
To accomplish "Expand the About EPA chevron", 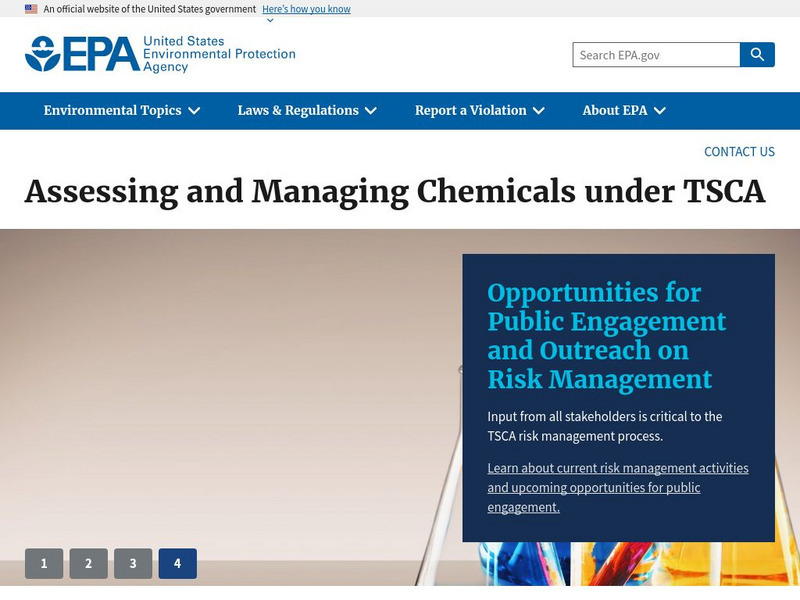I will (660, 111).
